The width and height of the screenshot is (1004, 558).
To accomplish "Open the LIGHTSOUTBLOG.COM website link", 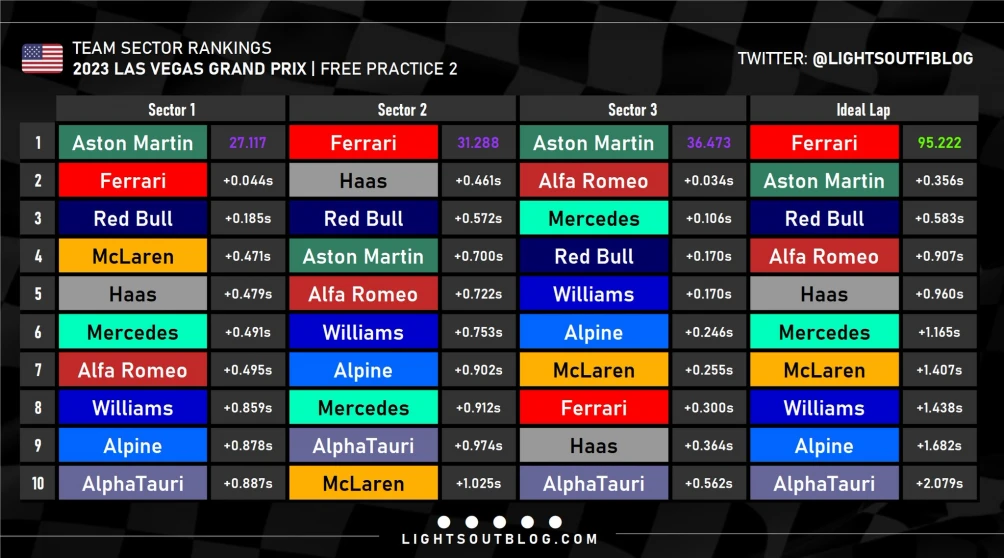I will click(x=499, y=539).
